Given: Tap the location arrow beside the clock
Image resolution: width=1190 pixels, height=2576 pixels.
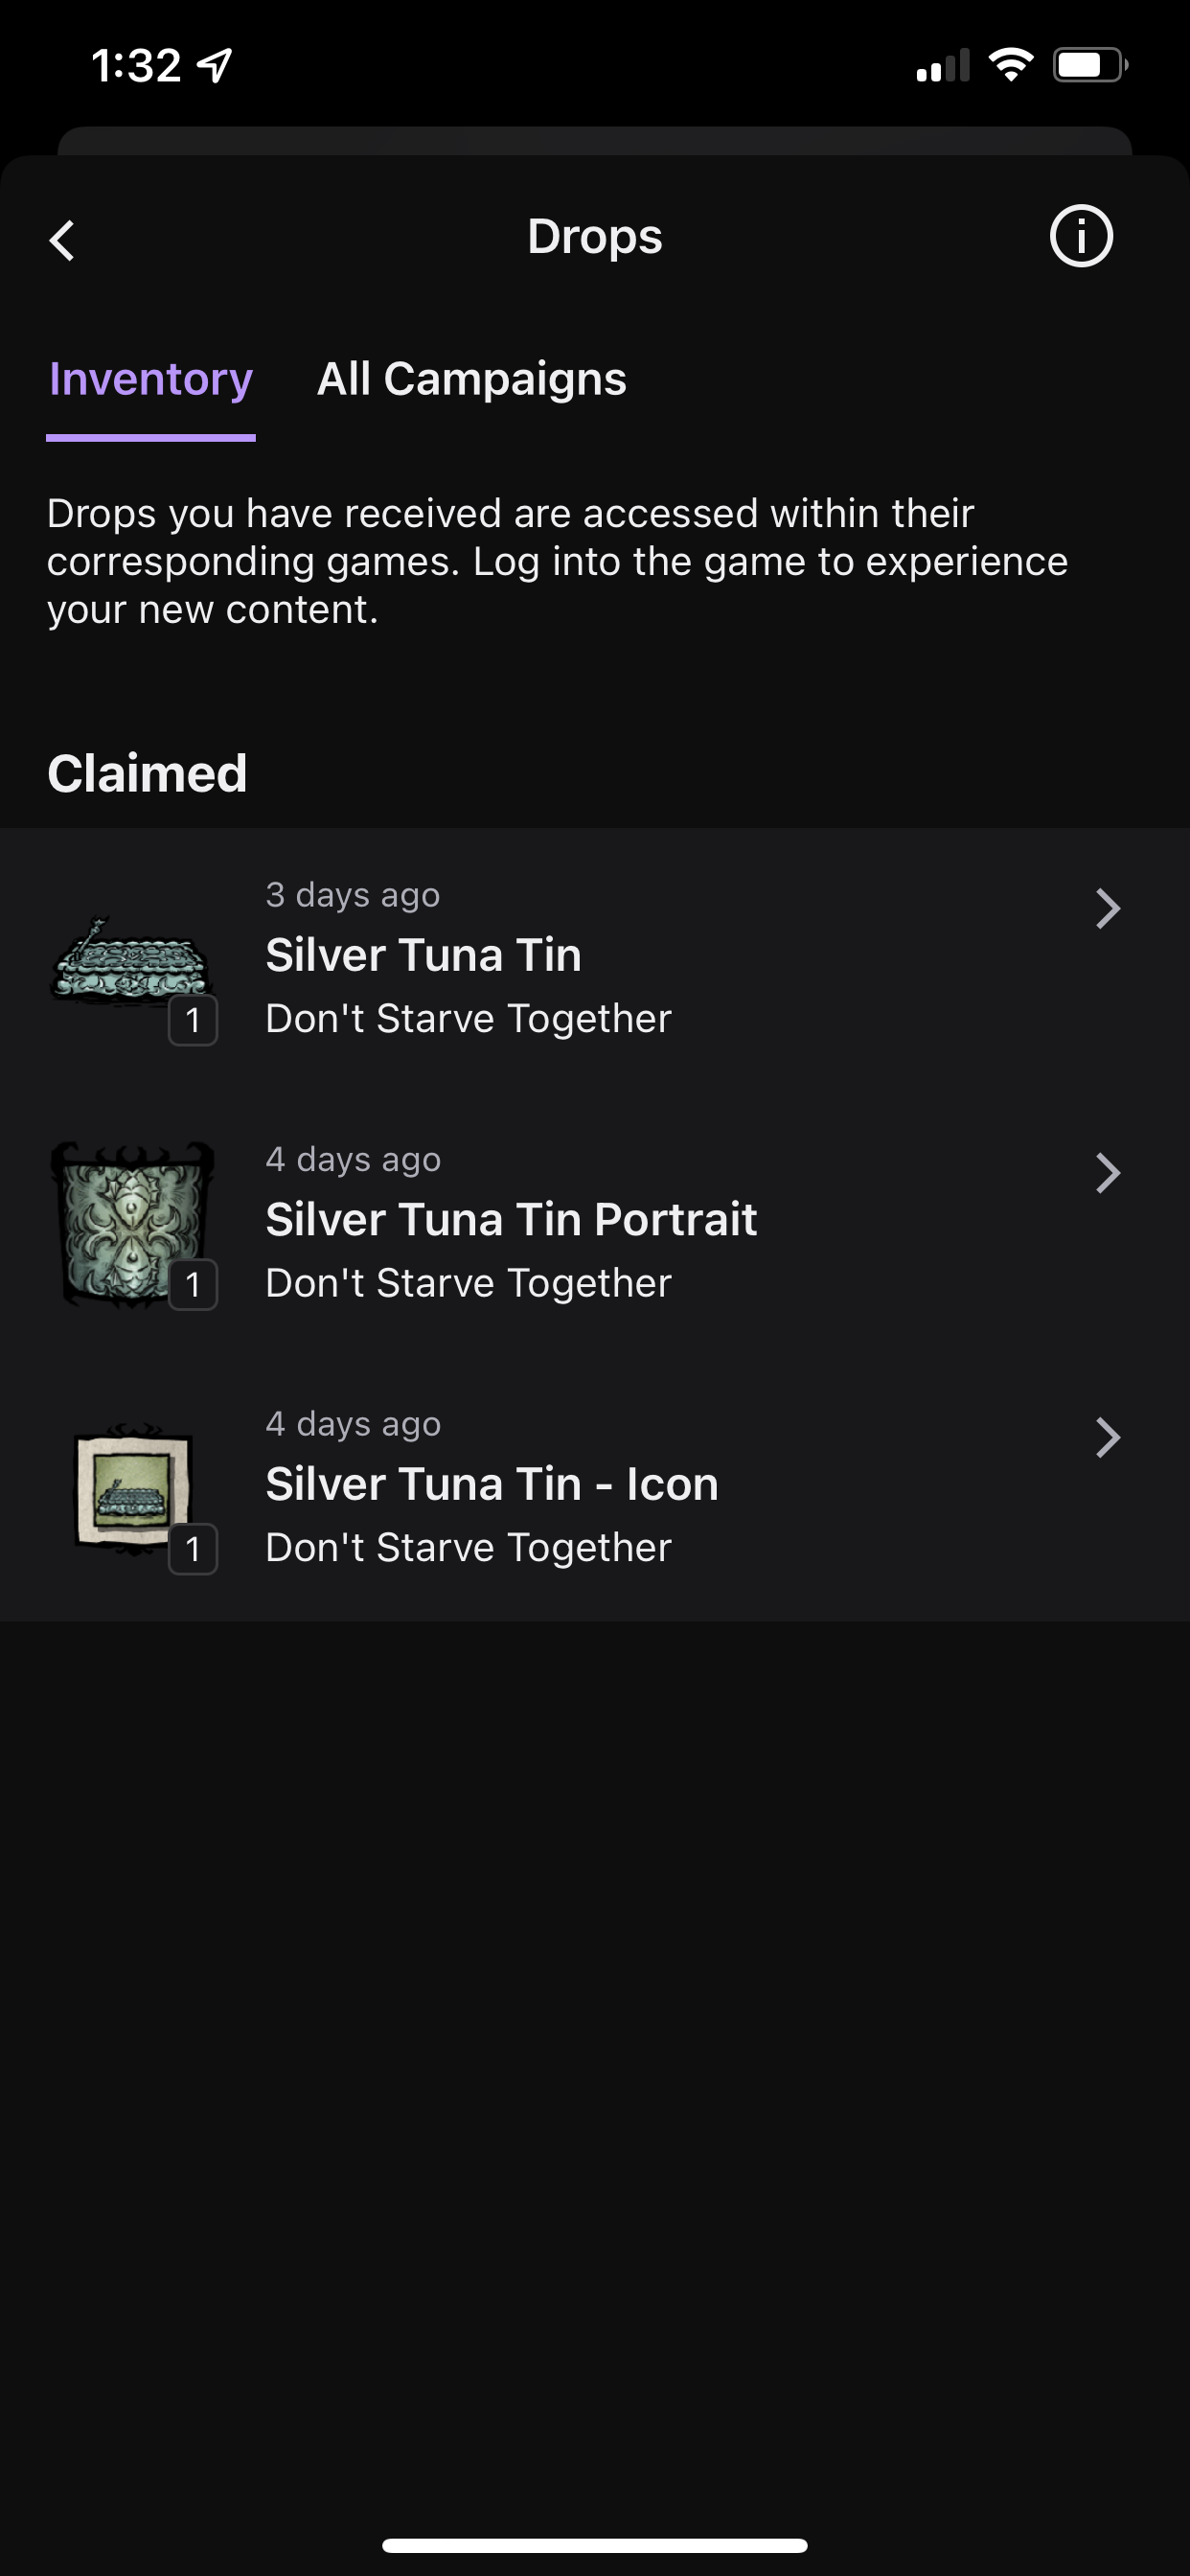Looking at the screenshot, I should click(214, 66).
